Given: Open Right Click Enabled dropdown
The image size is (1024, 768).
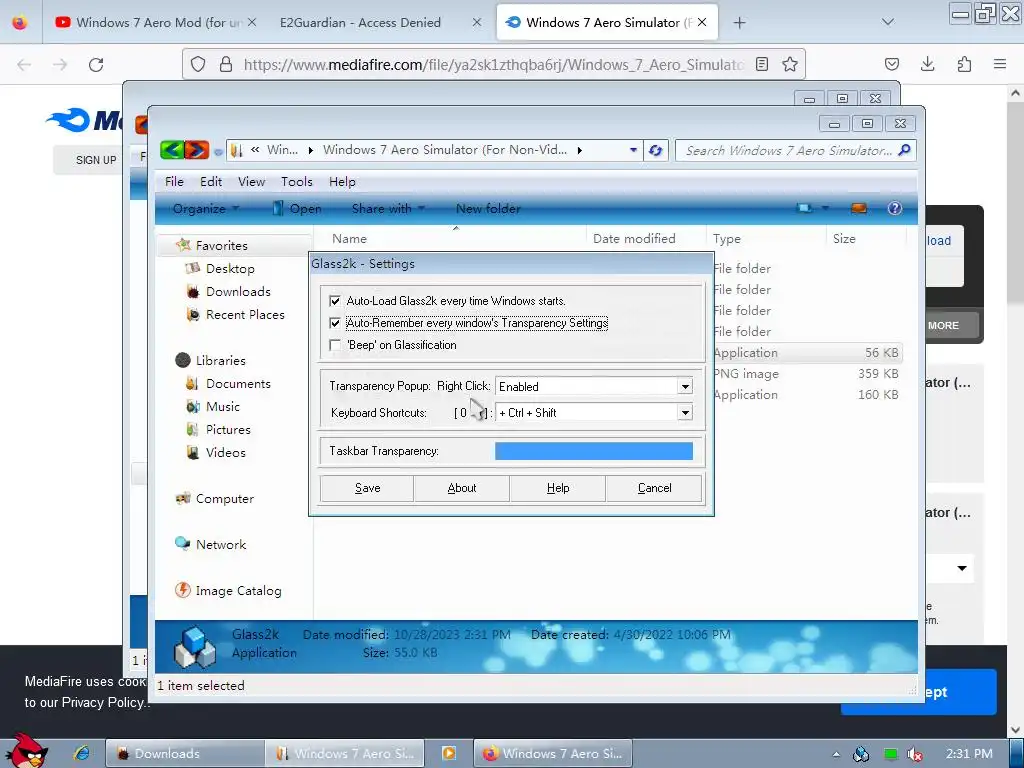Looking at the screenshot, I should (685, 387).
